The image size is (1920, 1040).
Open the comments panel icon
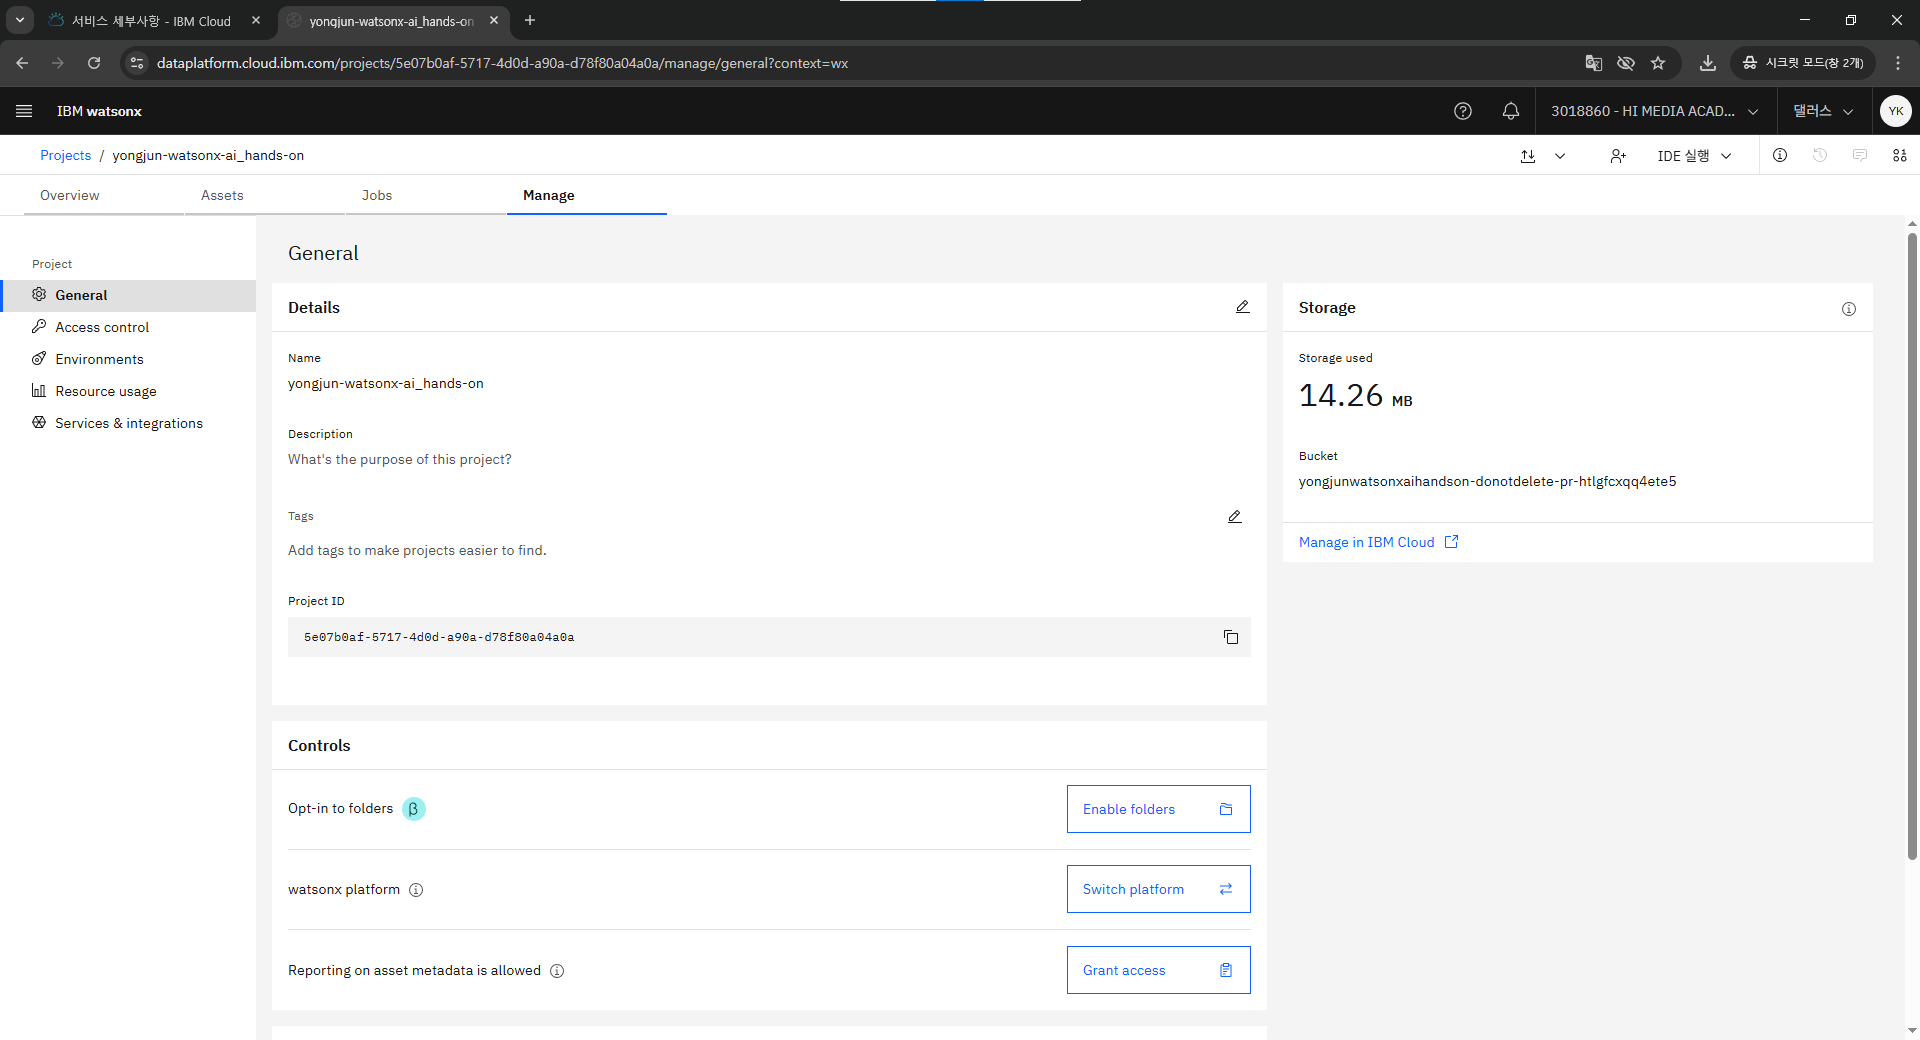pyautogui.click(x=1860, y=155)
